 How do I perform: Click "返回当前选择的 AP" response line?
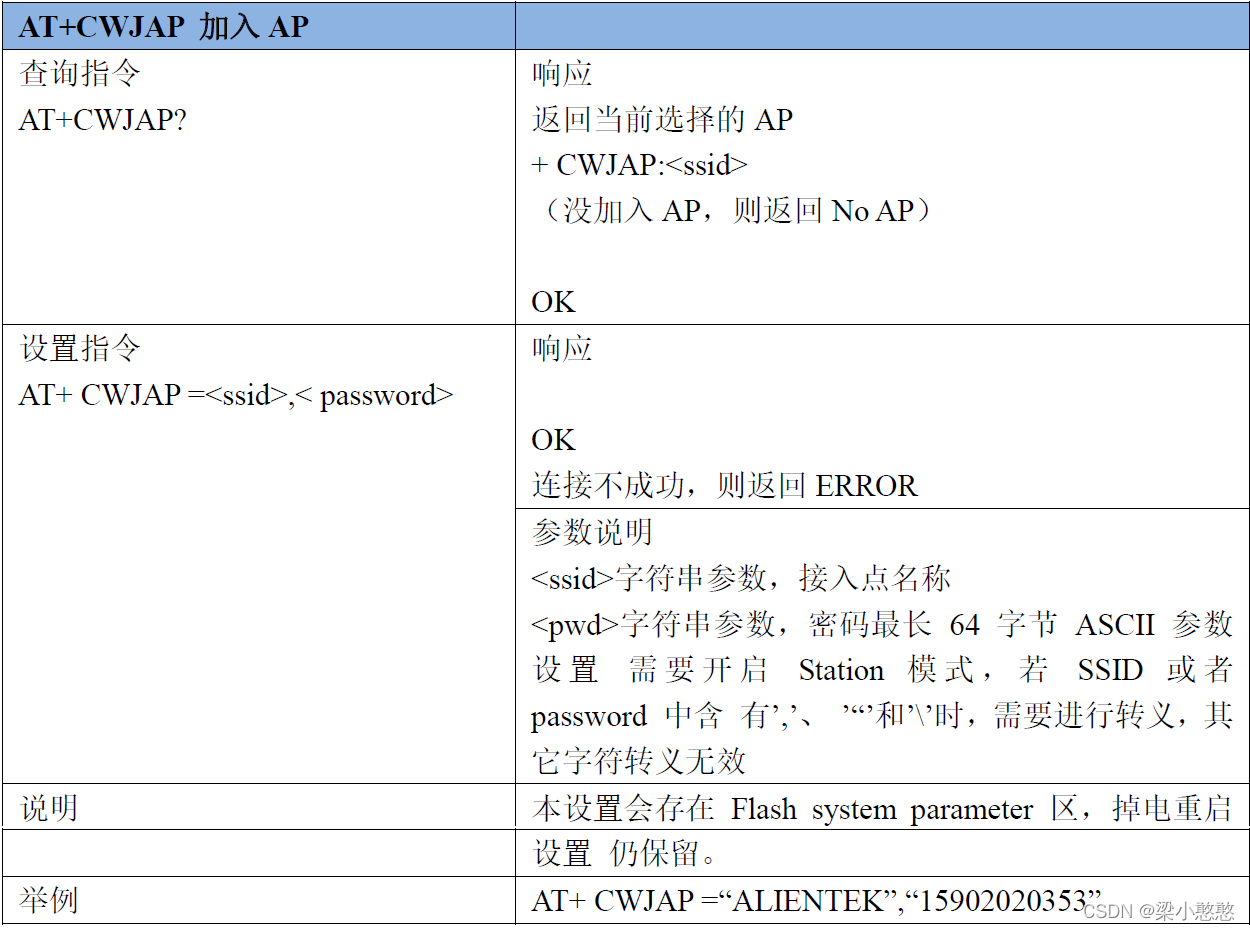[x=662, y=120]
